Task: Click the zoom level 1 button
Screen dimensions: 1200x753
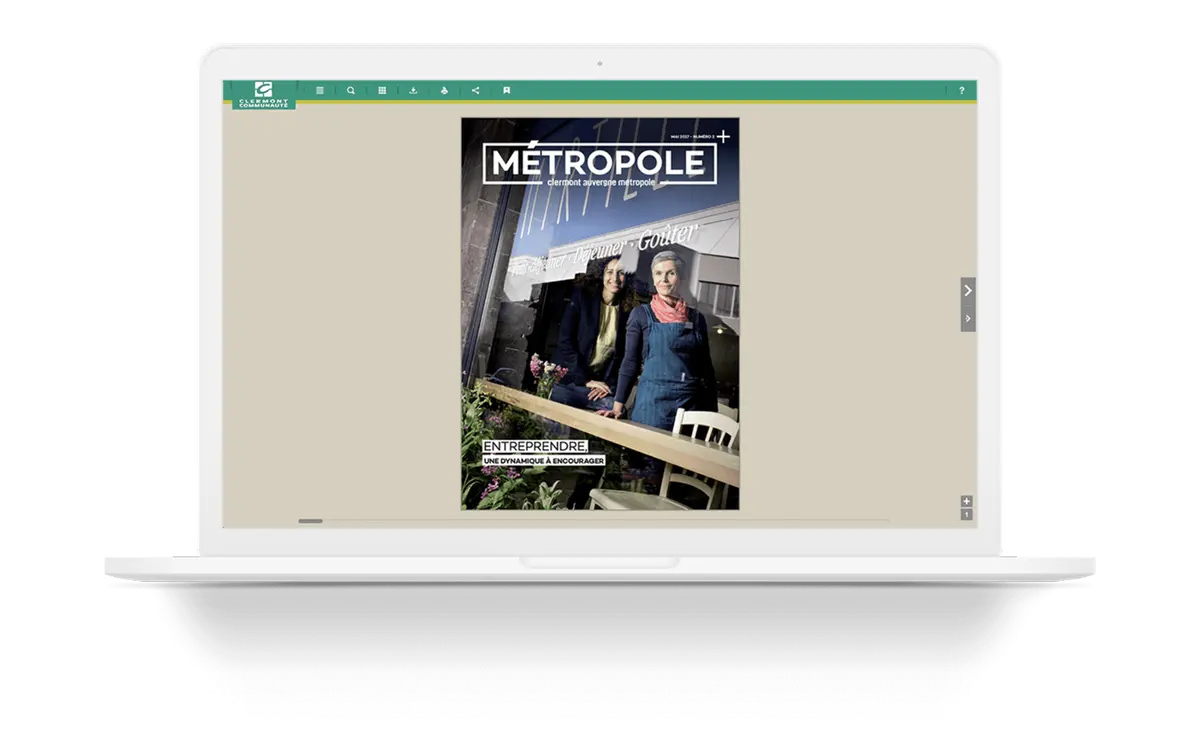Action: click(966, 514)
